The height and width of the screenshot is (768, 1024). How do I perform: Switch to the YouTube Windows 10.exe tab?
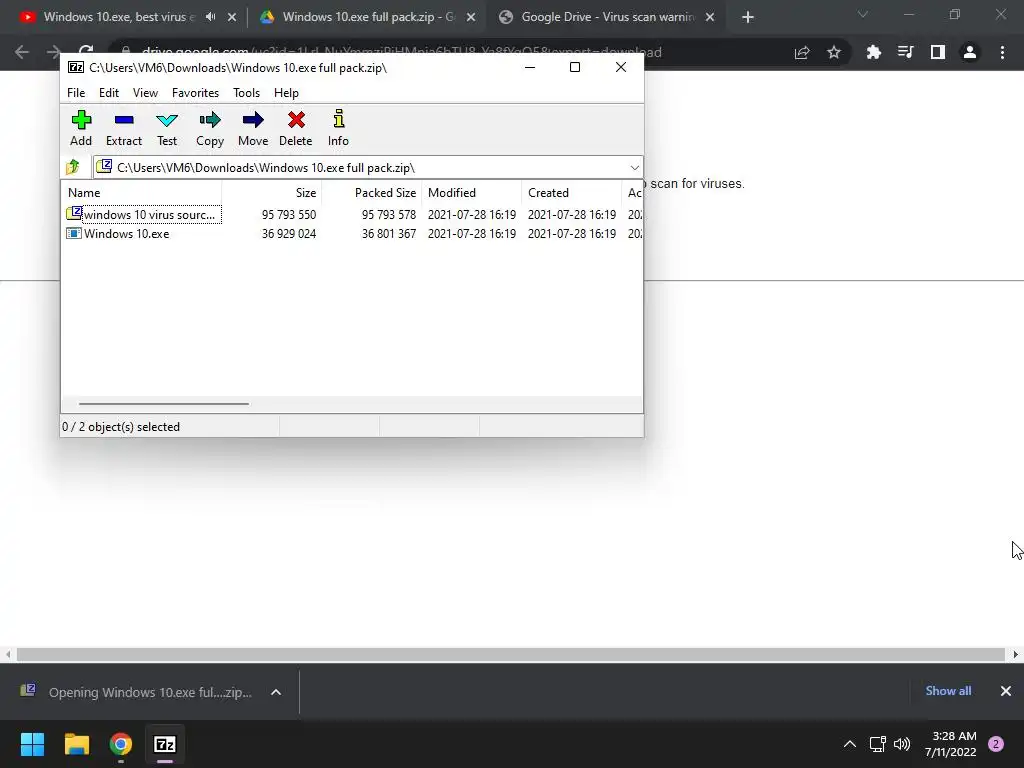118,17
